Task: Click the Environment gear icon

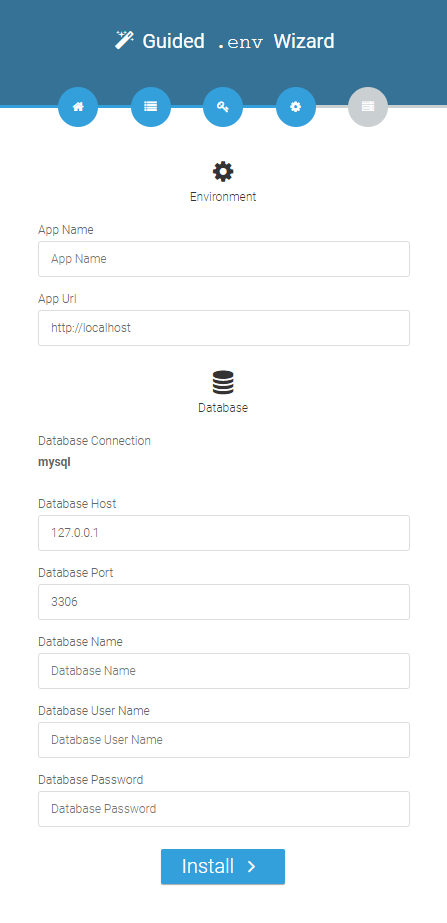Action: (x=223, y=172)
